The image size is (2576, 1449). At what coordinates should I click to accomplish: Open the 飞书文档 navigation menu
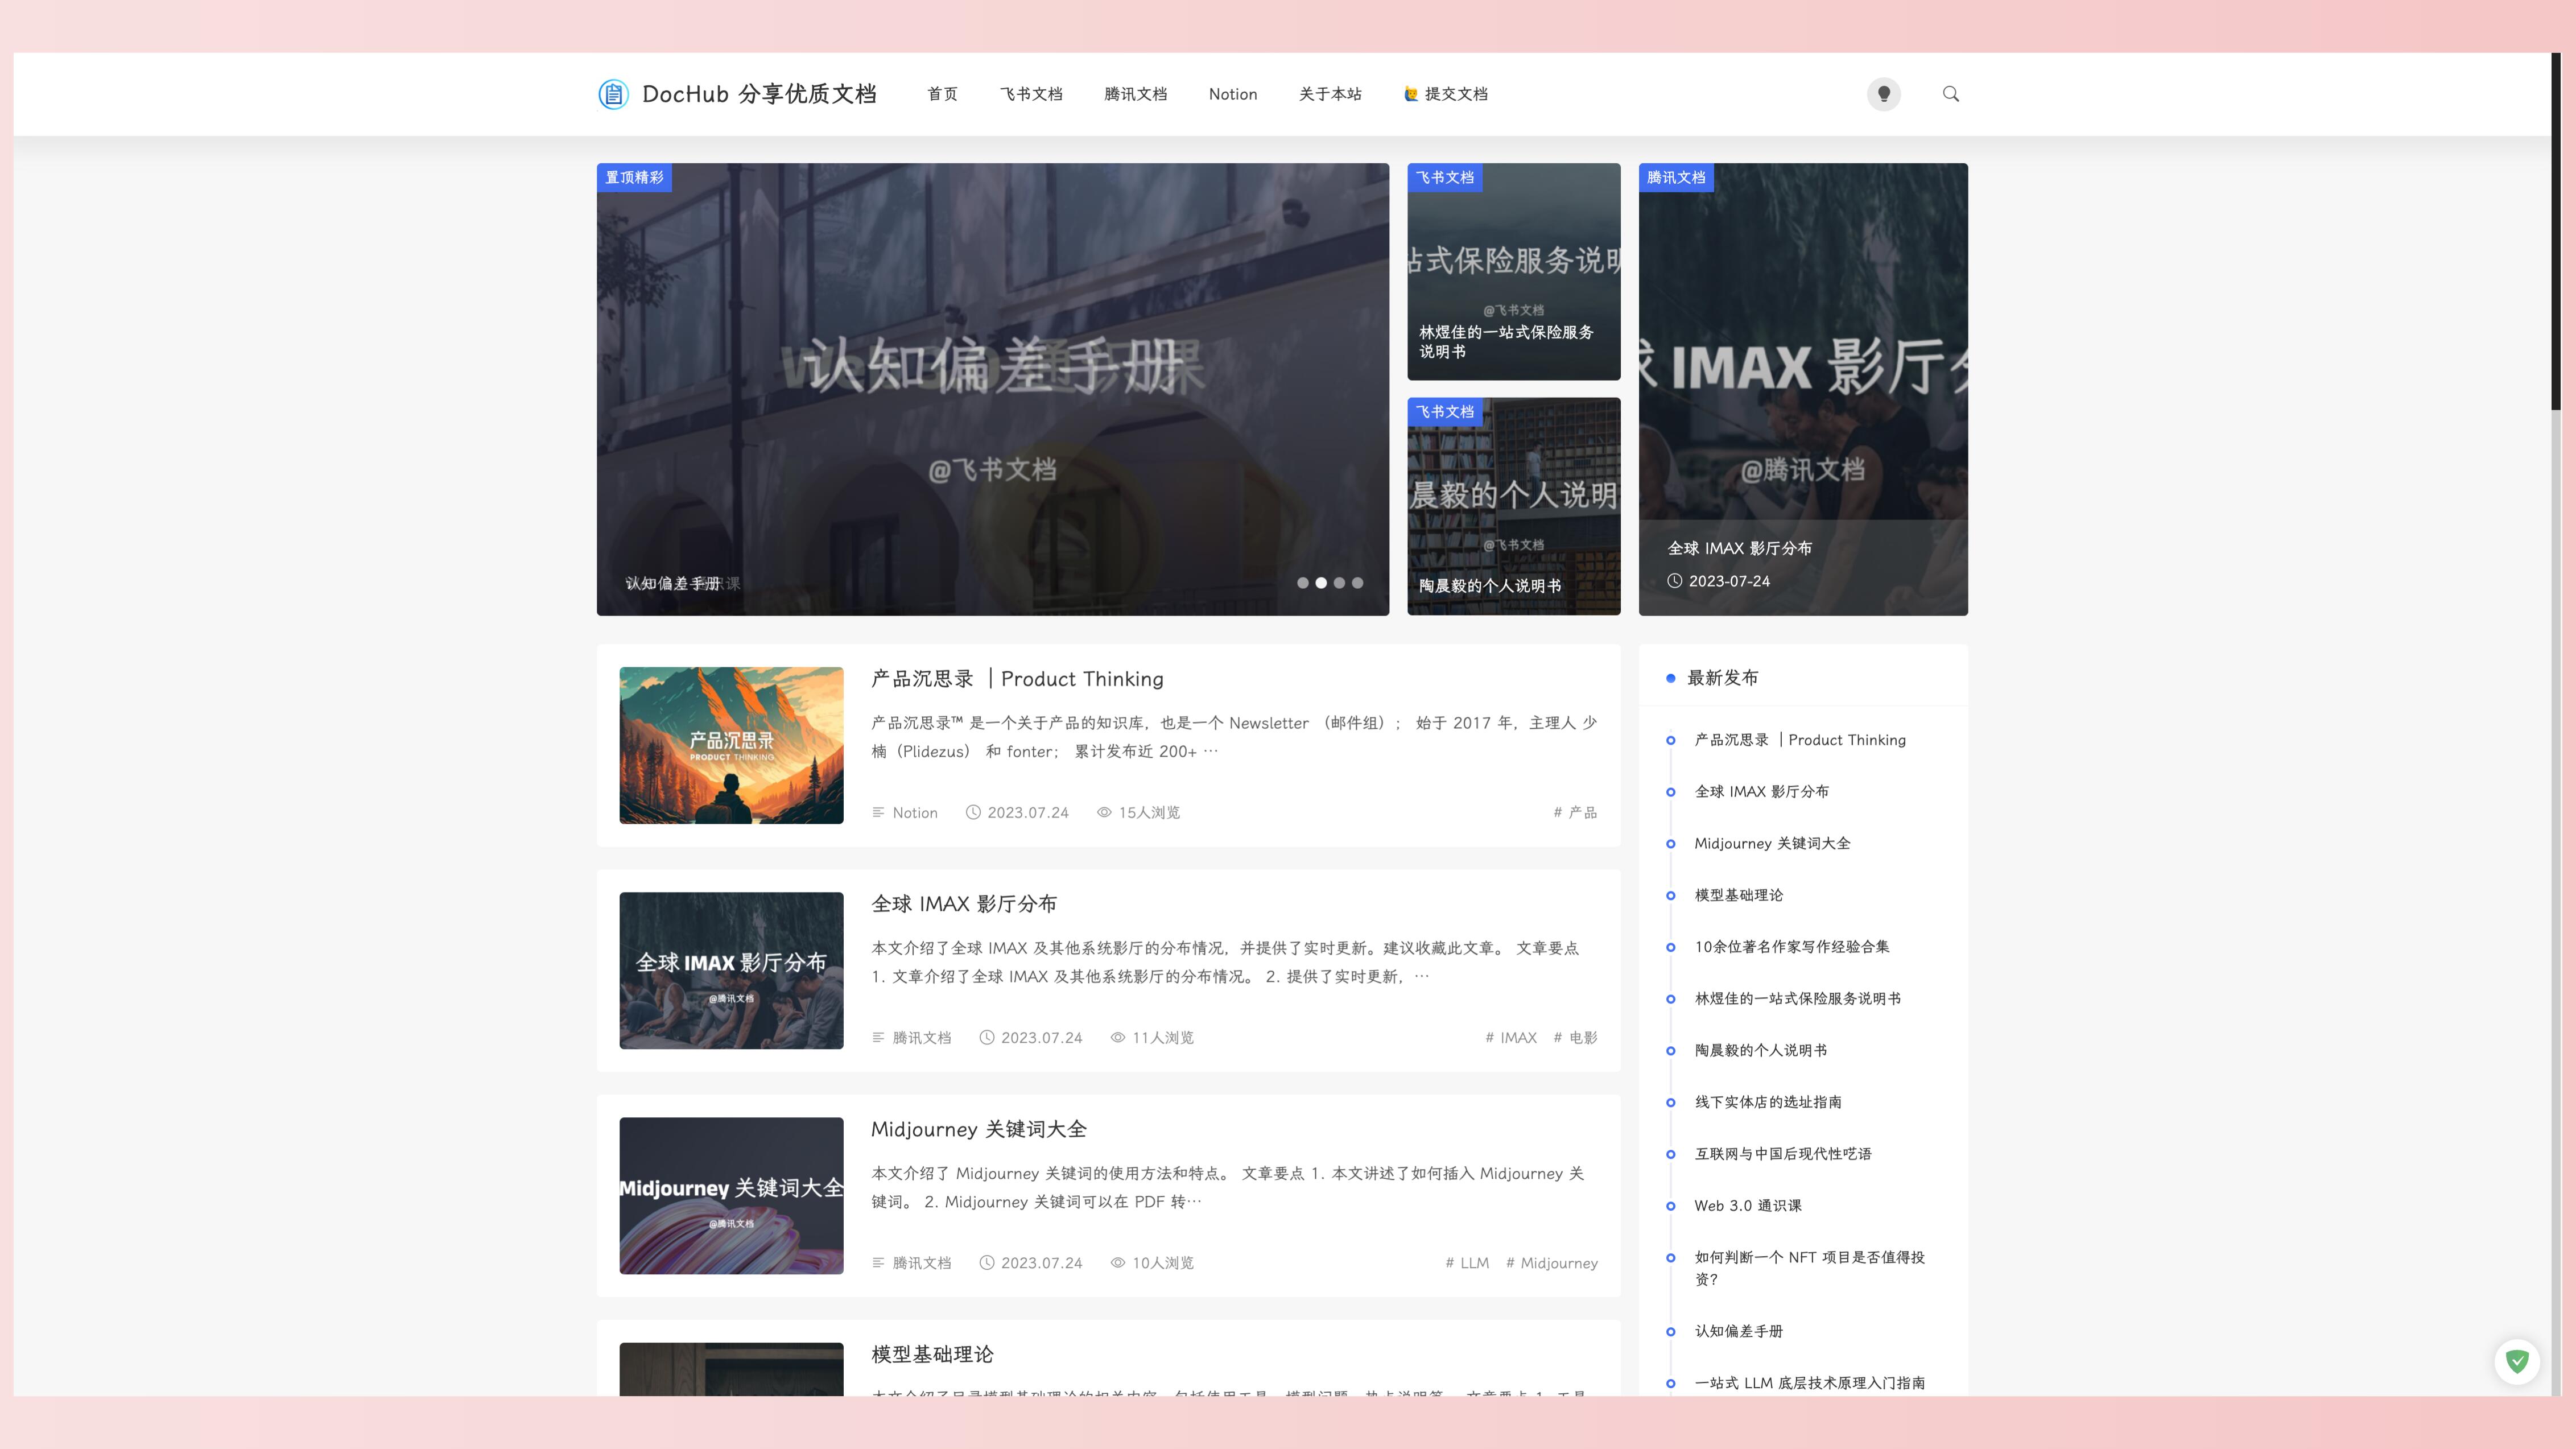(x=1031, y=94)
